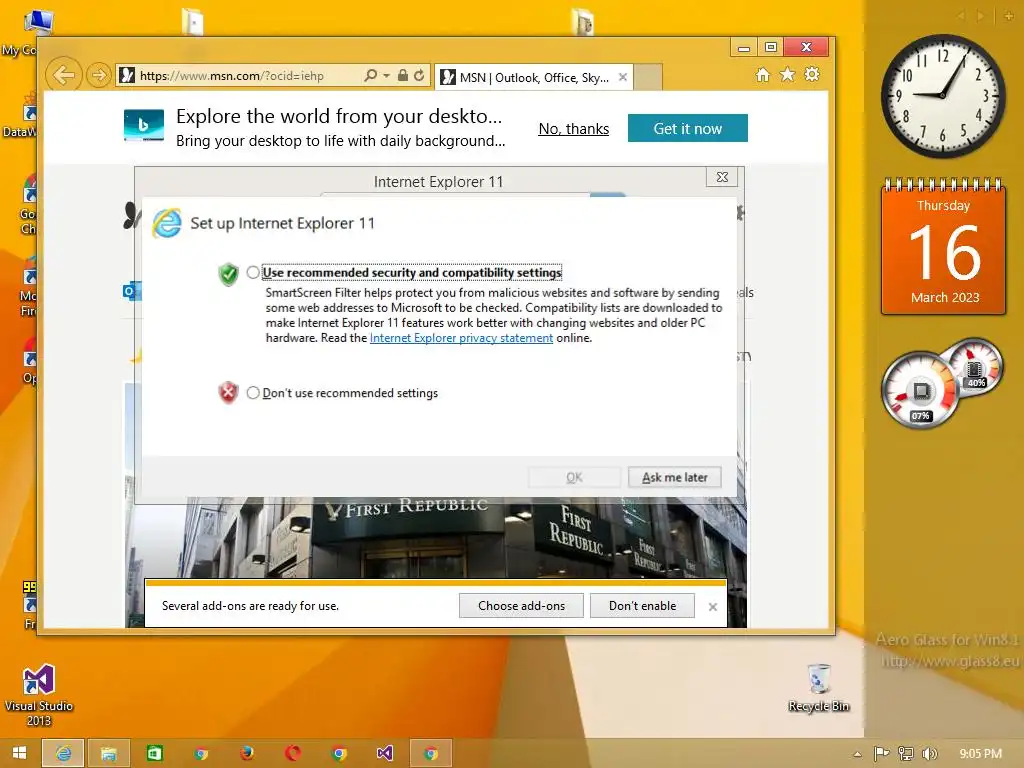Open the address bar dropdown arrow
This screenshot has width=1024, height=768.
coord(386,76)
